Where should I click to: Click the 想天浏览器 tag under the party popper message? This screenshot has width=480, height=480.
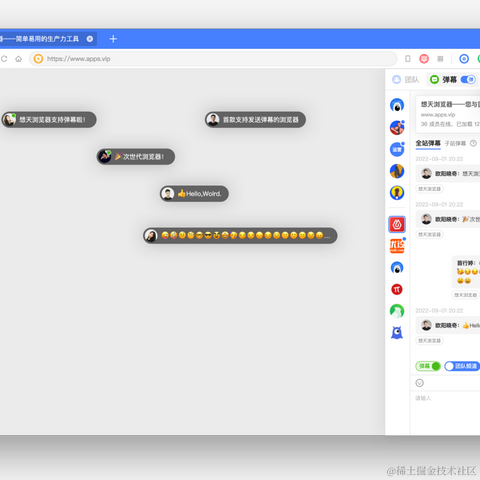click(430, 235)
